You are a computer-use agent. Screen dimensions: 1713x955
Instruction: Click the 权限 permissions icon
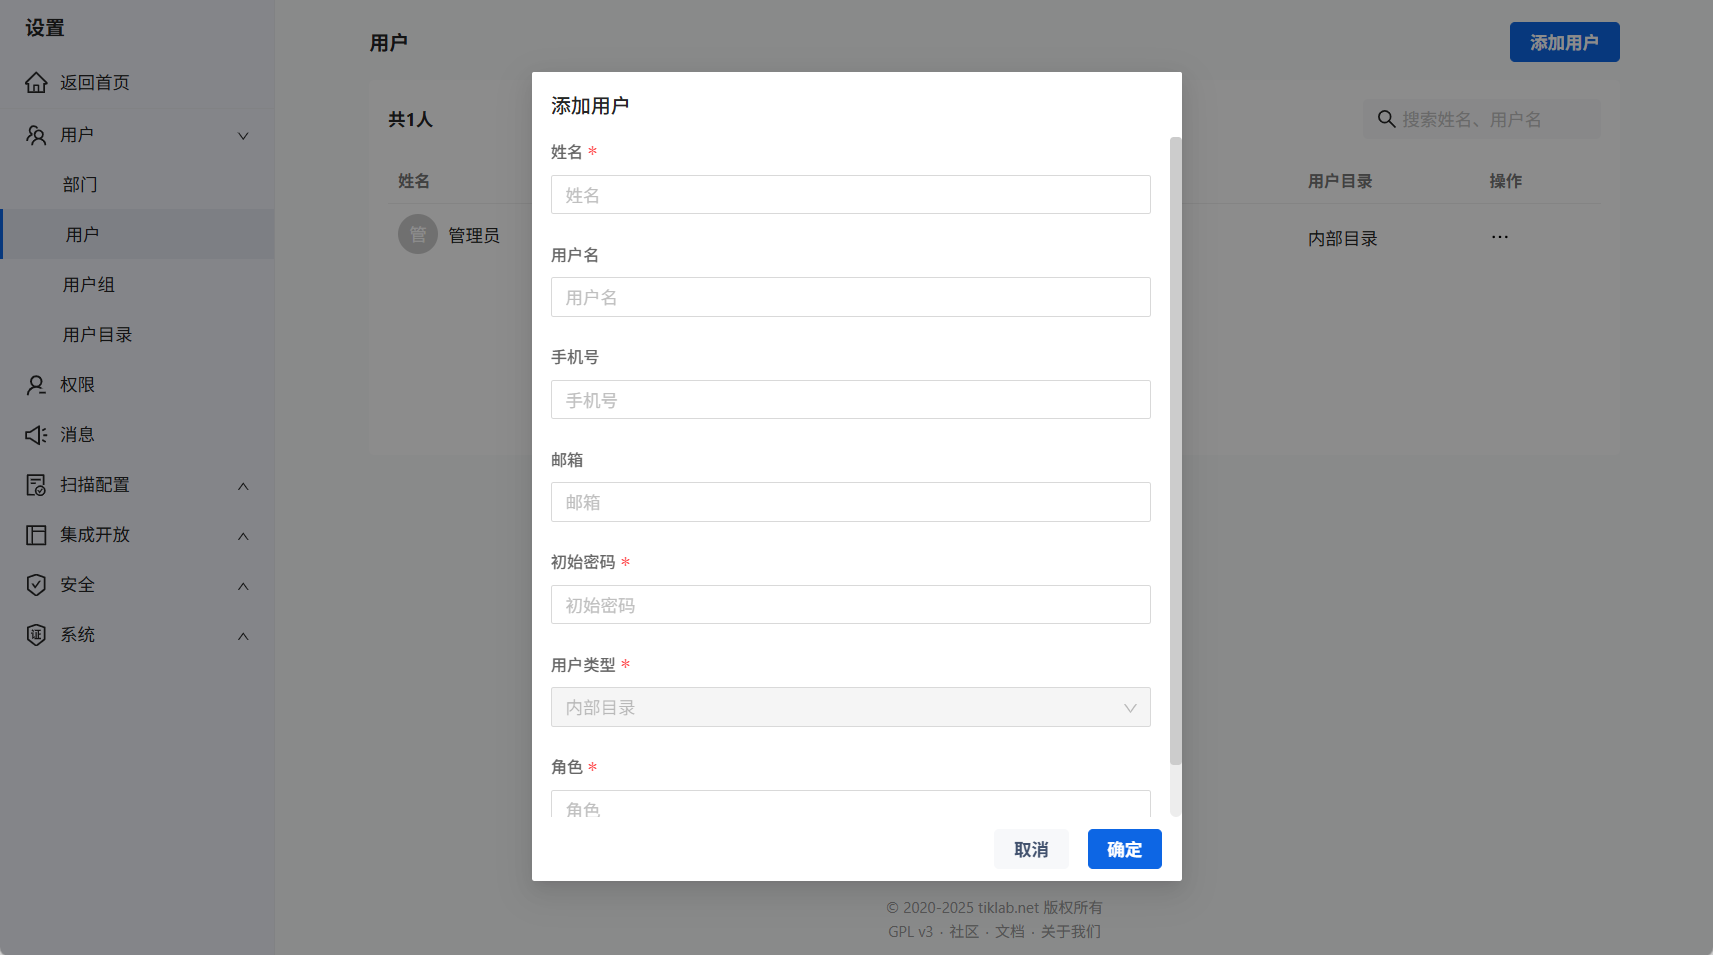(x=36, y=384)
